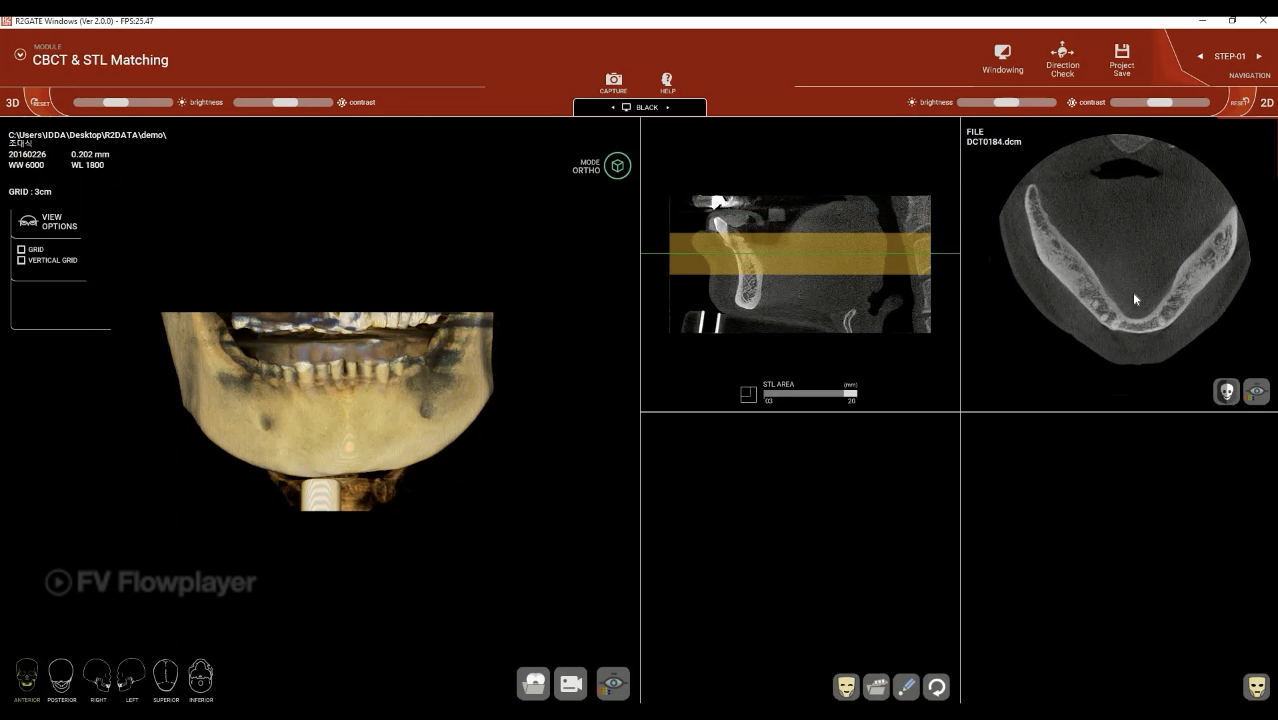The image size is (1278, 720).
Task: Click the 2D contrast slider
Action: pos(1160,102)
